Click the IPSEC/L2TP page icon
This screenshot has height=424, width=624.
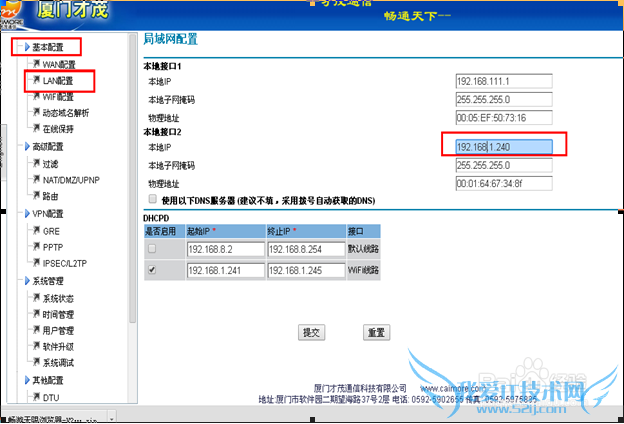coord(36,262)
